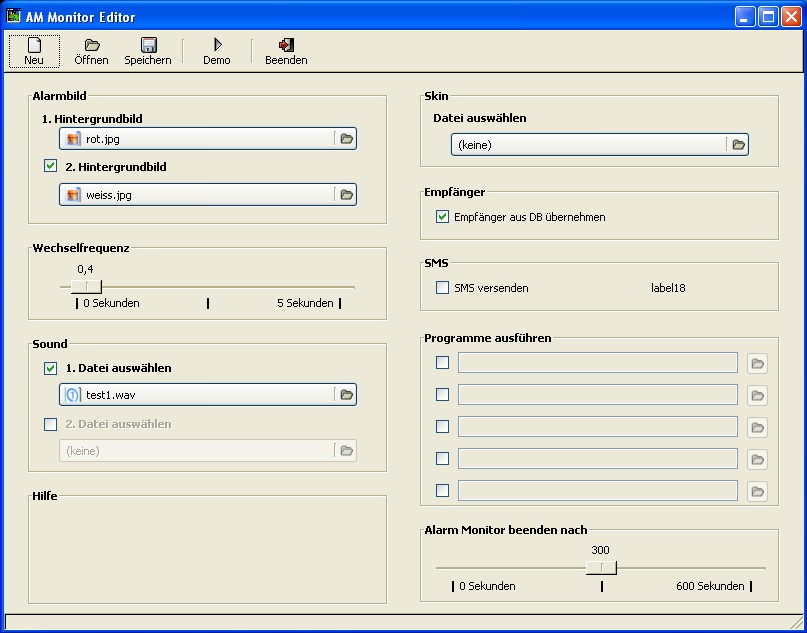Check the fourth Programme ausführen checkbox
This screenshot has height=633, width=807.
click(x=443, y=459)
